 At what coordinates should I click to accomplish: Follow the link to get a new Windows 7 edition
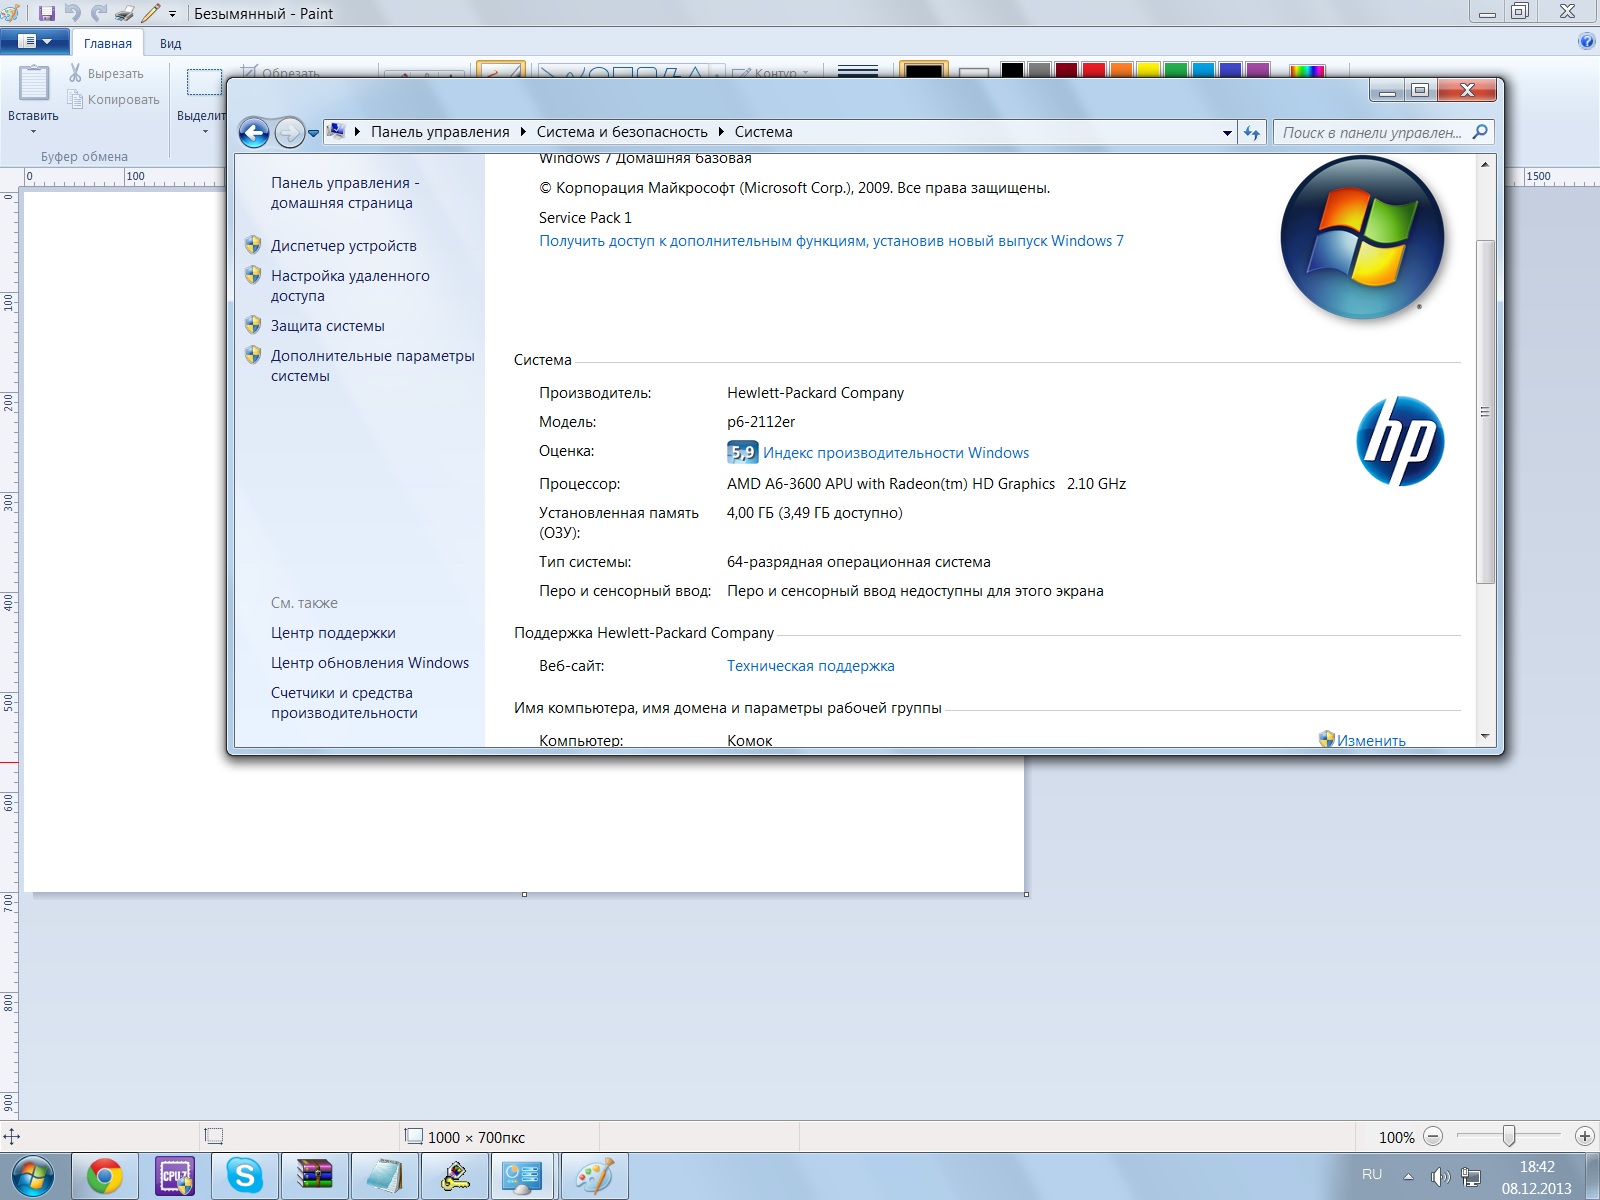click(831, 241)
